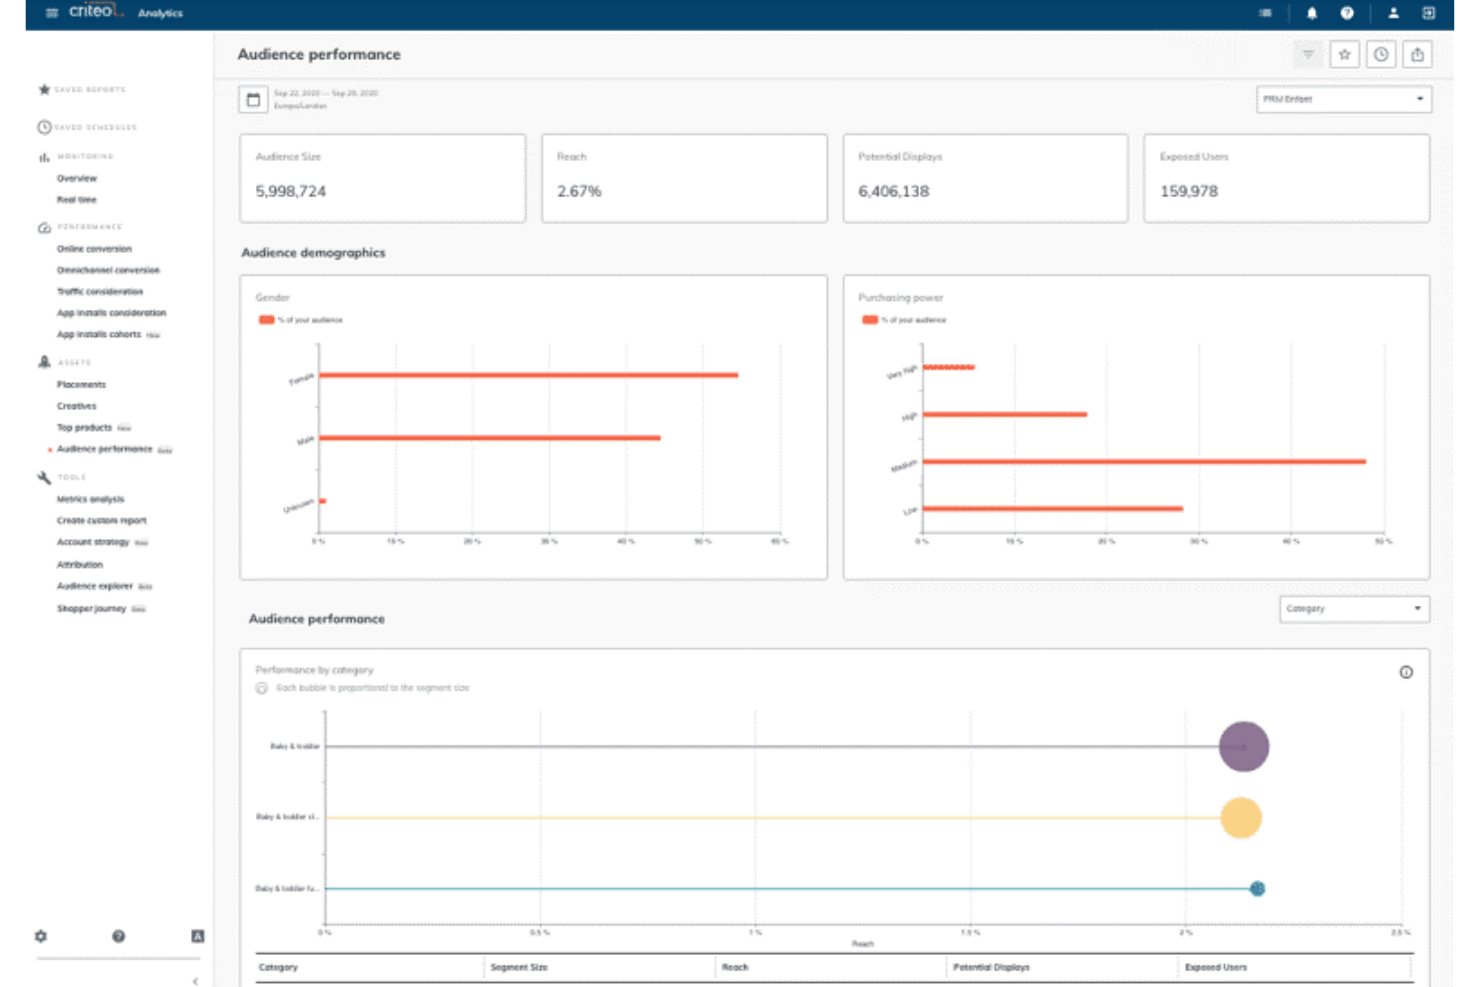Click the filter icon in the report header
Viewport: 1480px width, 987px height.
tap(1308, 55)
